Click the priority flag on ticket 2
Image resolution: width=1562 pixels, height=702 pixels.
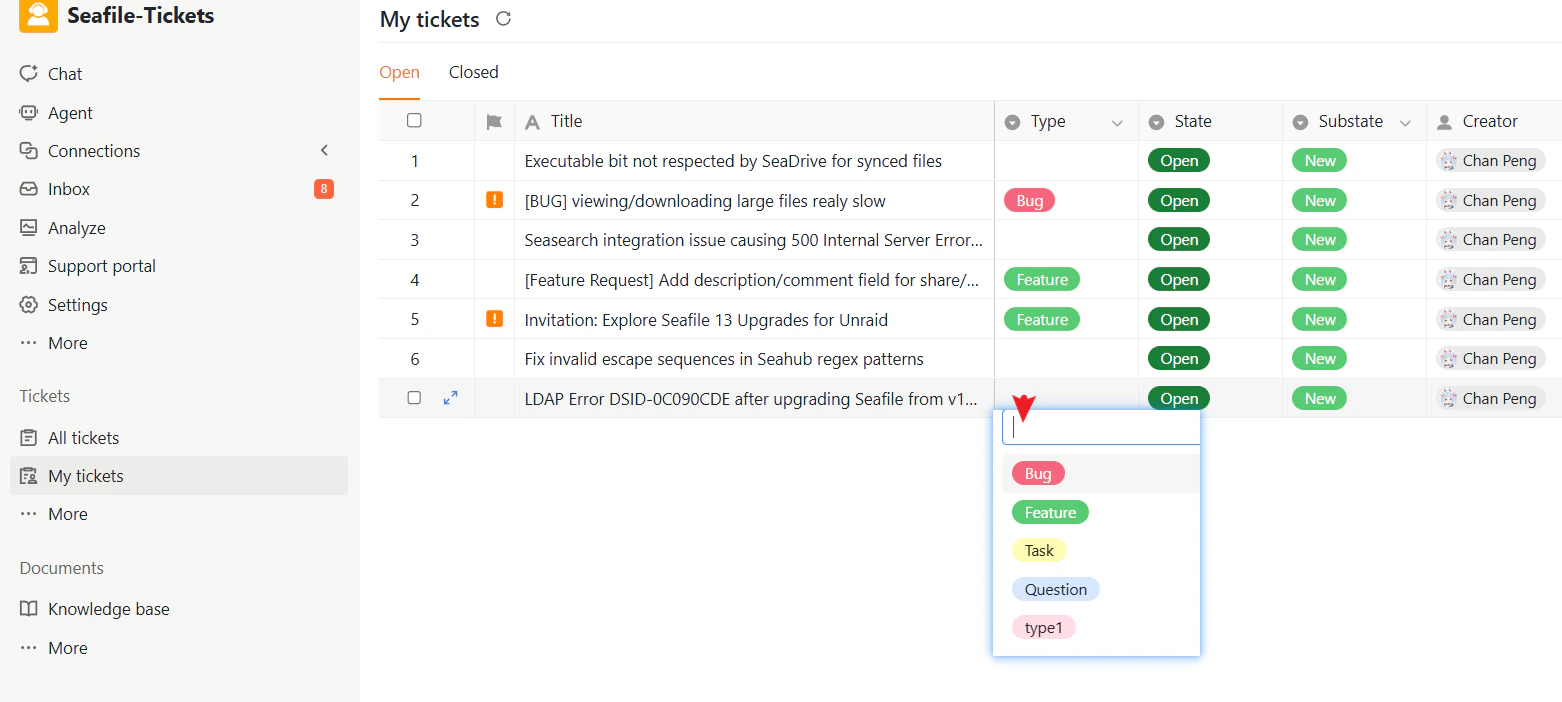494,200
